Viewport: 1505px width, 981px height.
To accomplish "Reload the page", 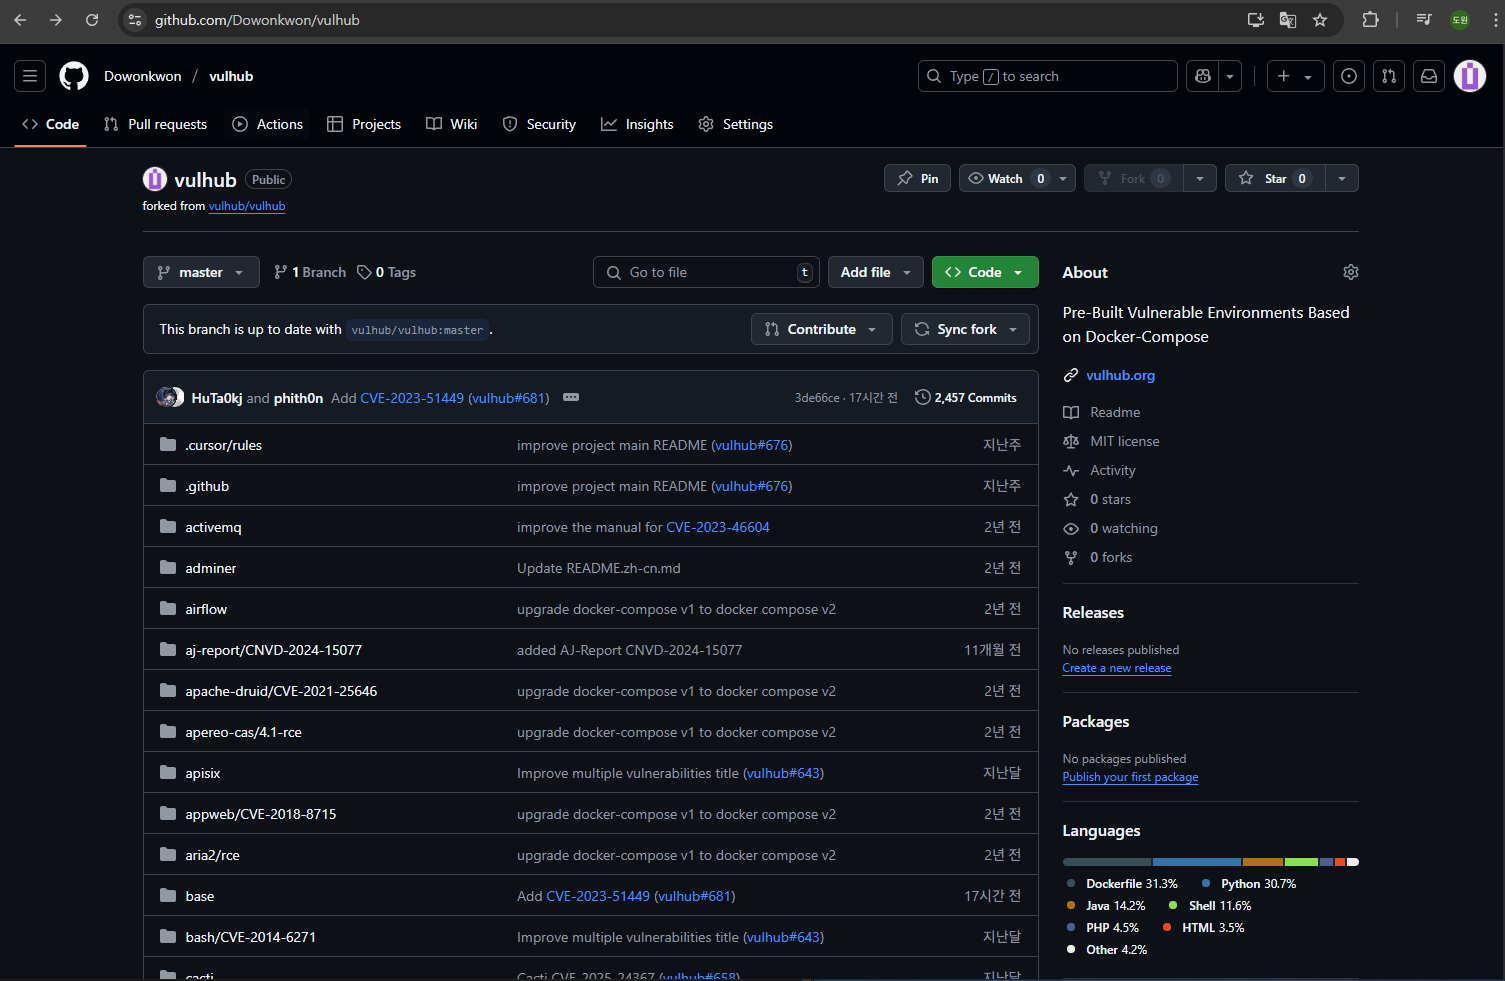I will click(92, 20).
